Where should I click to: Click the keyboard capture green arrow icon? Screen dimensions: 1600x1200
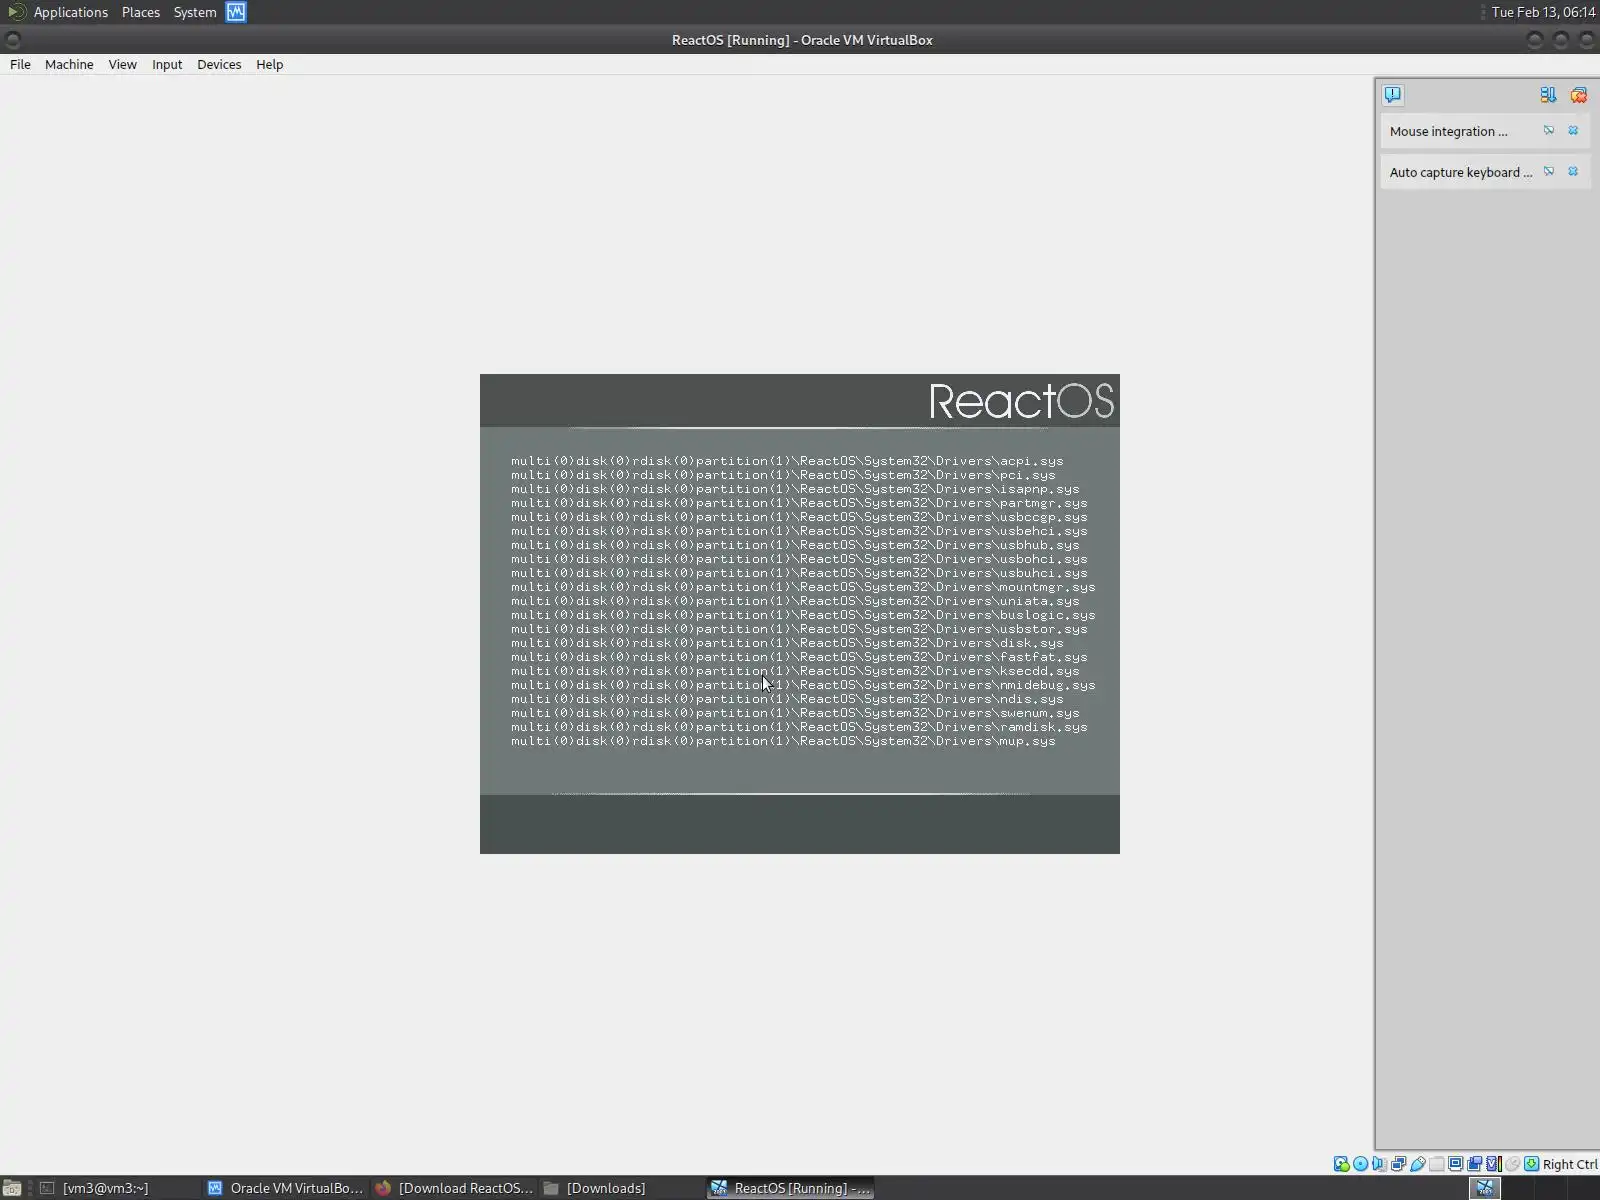1532,1164
